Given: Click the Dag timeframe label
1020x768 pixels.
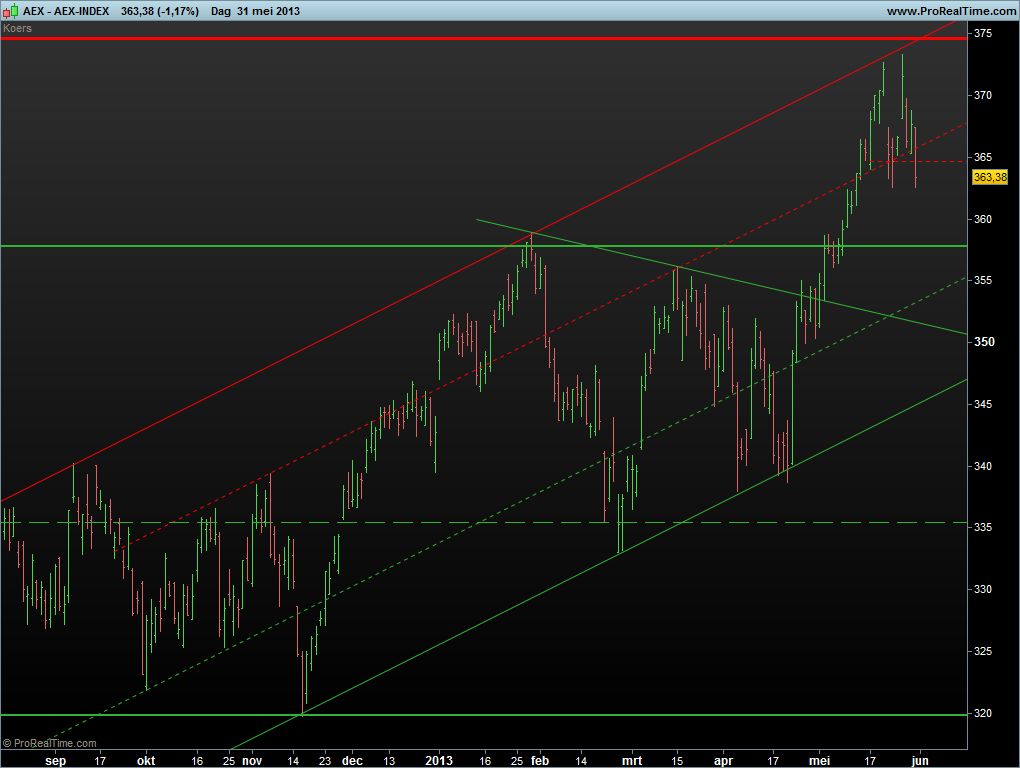Looking at the screenshot, I should [x=222, y=10].
